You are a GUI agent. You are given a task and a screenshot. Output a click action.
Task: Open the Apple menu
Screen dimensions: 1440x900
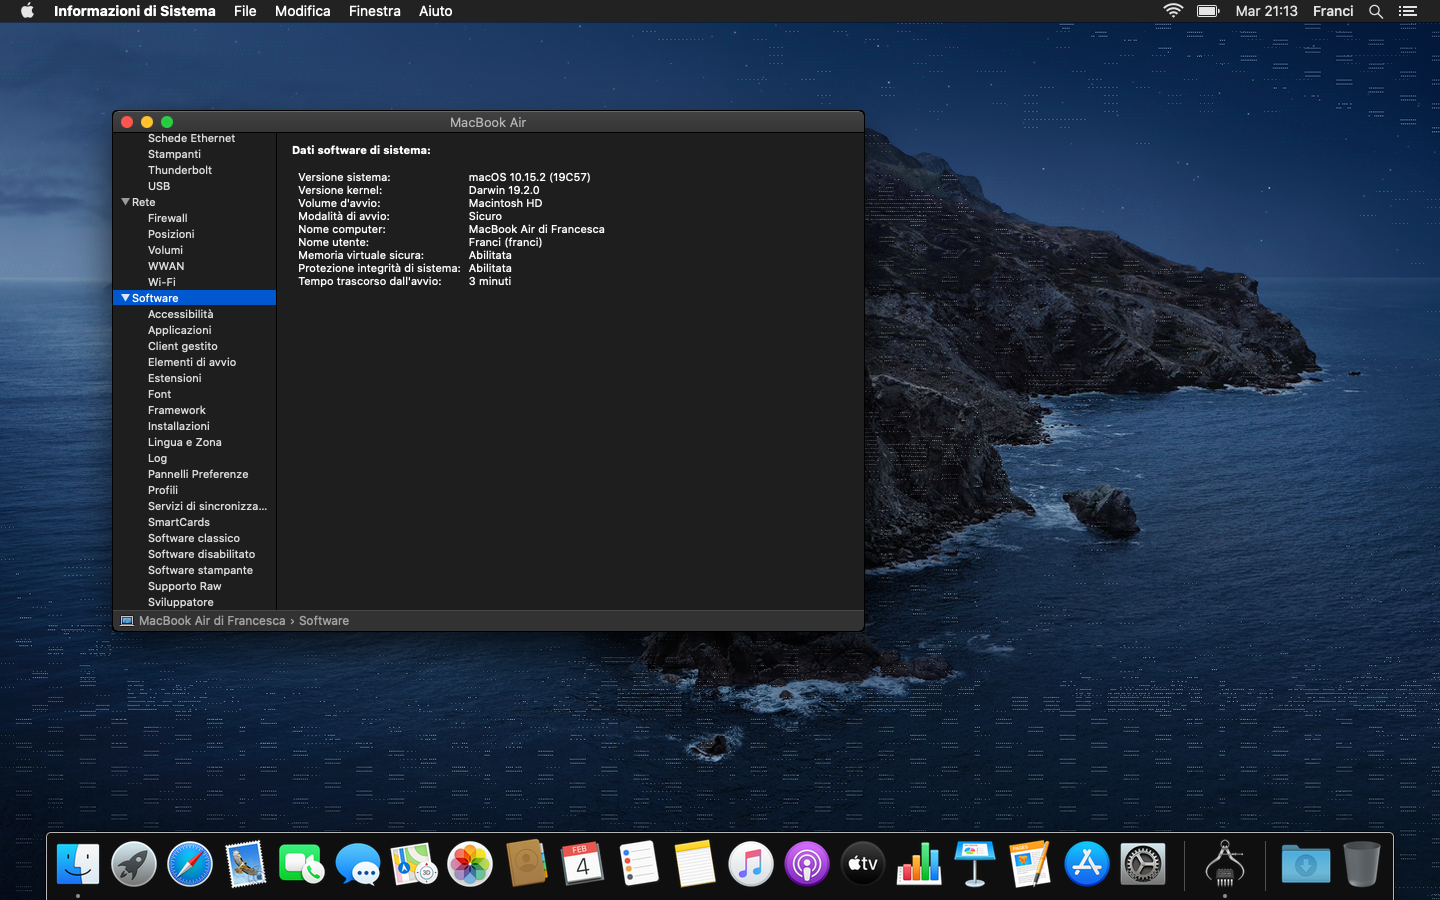point(27,11)
